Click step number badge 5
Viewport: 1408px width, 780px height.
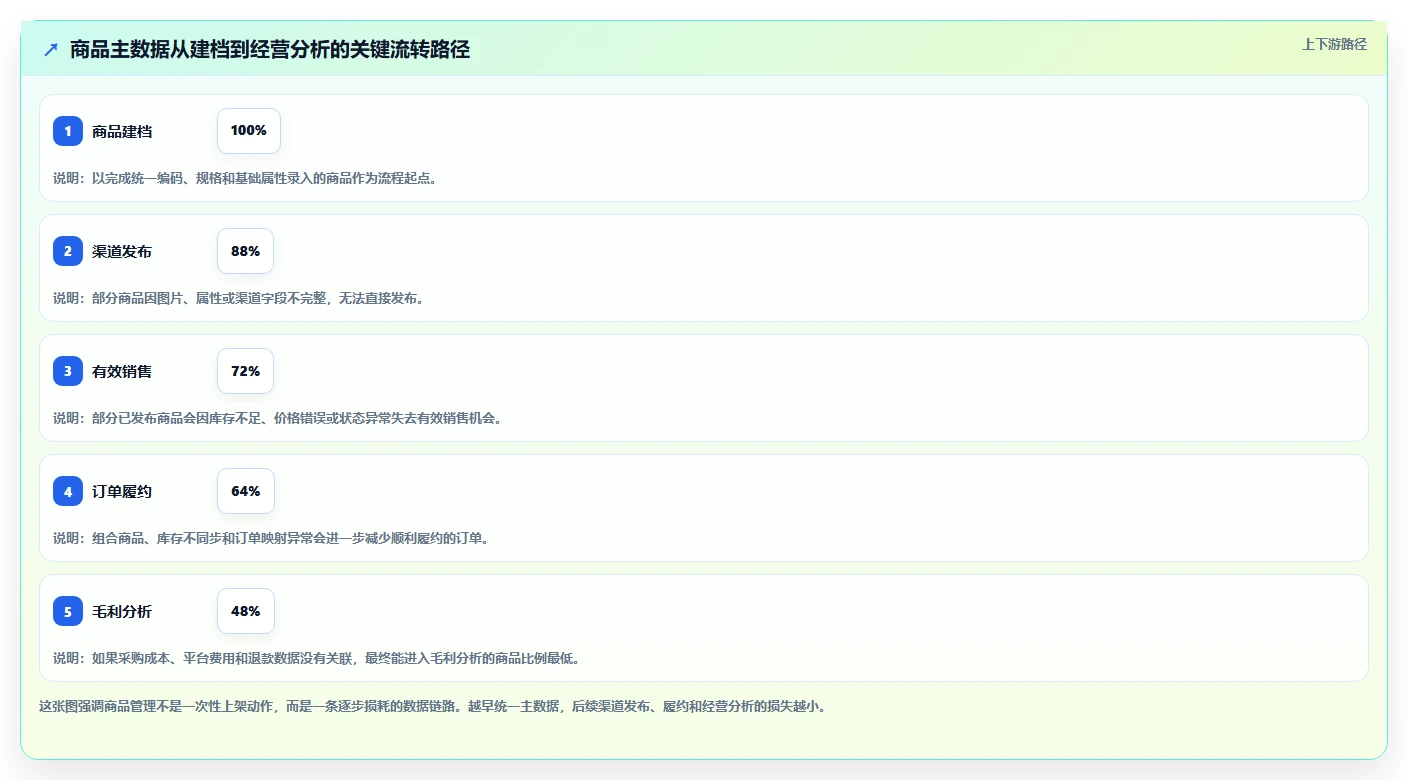68,611
